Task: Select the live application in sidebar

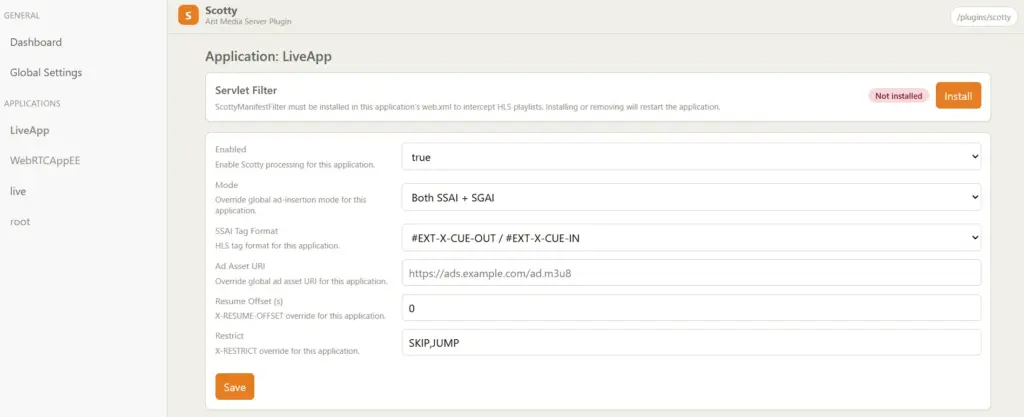Action: coord(18,191)
